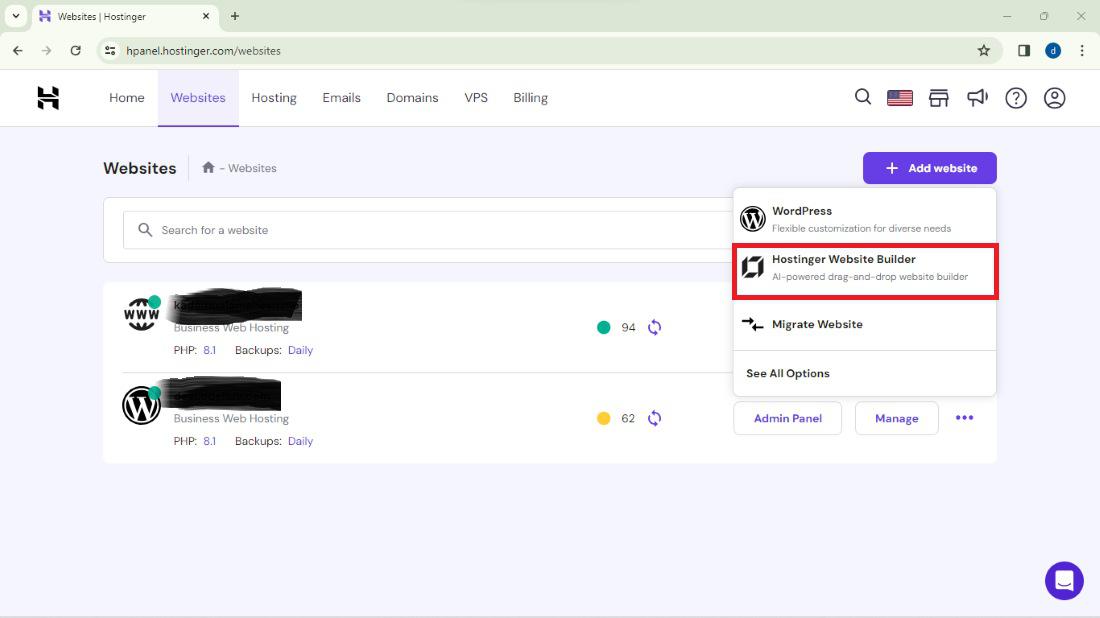Open tab search dropdown arrow
The width and height of the screenshot is (1100, 618).
pyautogui.click(x=15, y=16)
